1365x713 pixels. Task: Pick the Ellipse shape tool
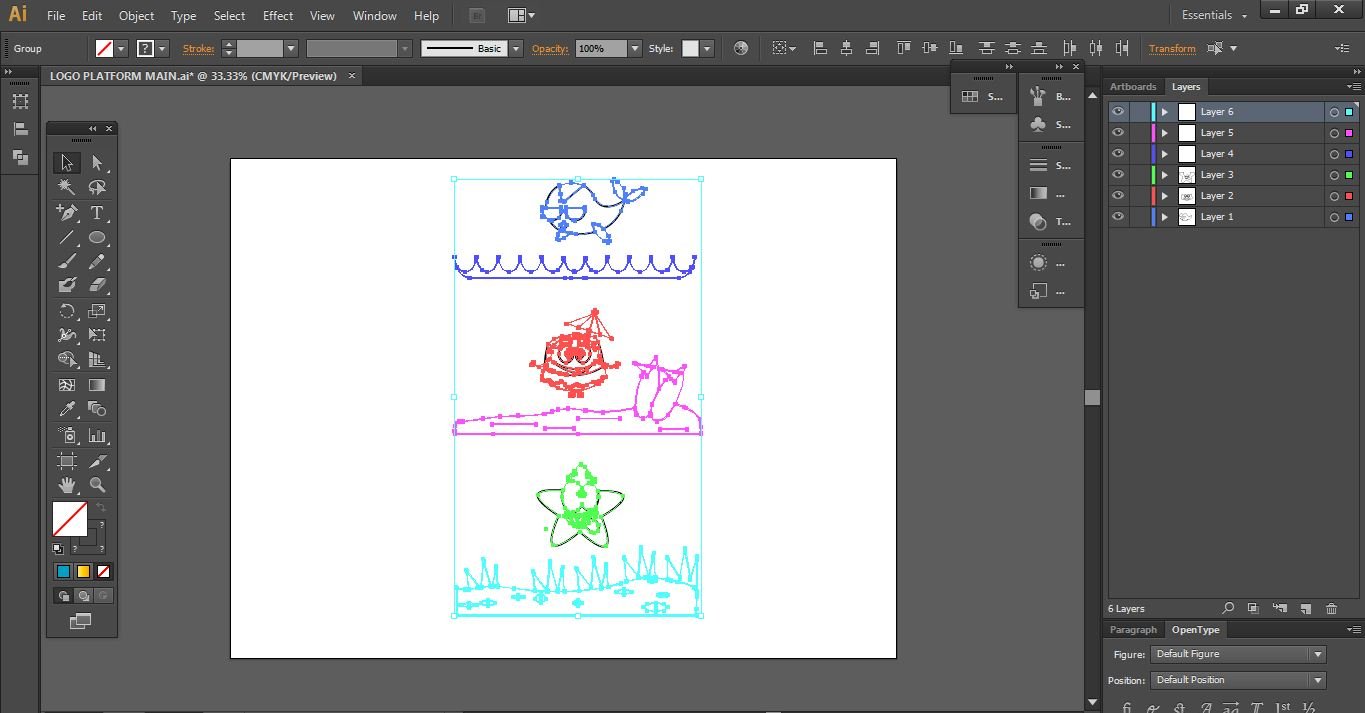click(x=97, y=237)
